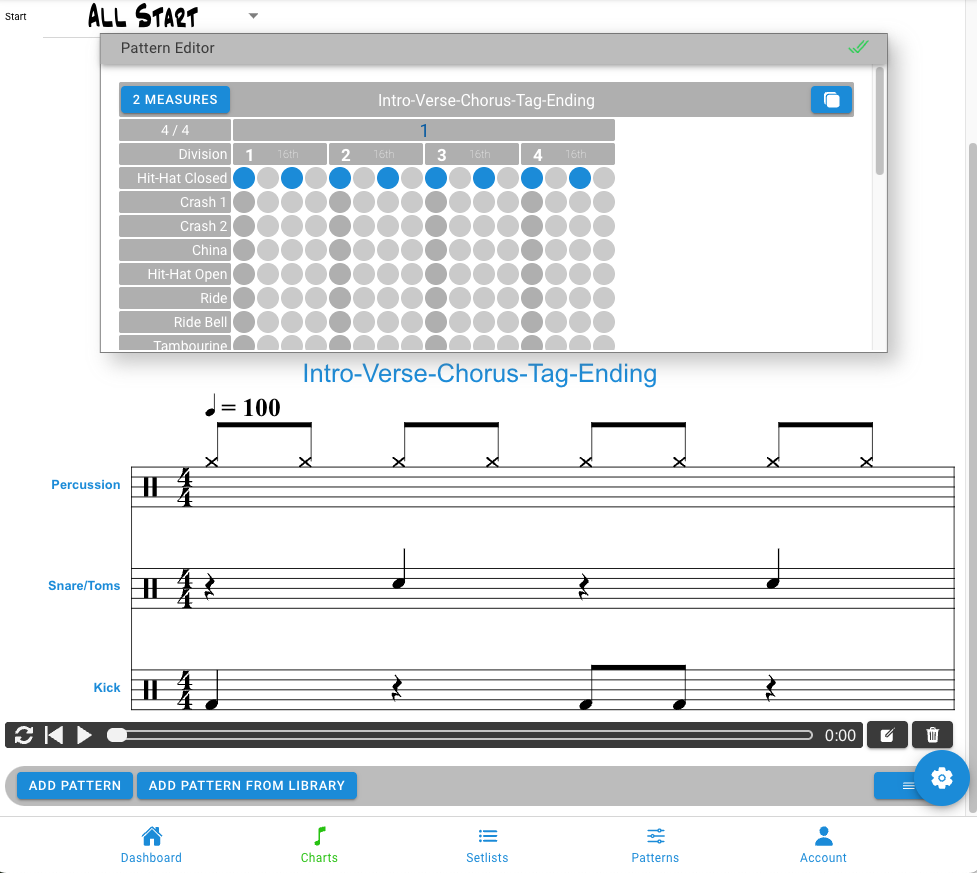The image size is (977, 873).
Task: Add a Ride hit on beat three
Action: point(436,297)
